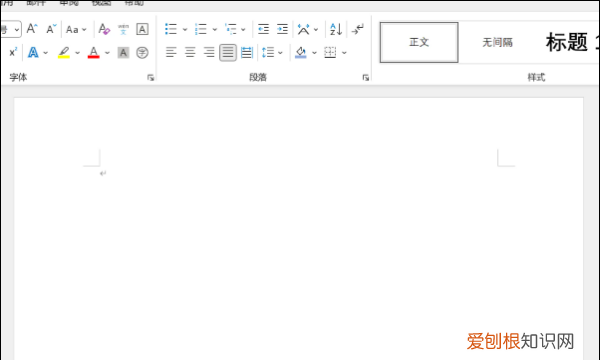Apply the borders icon

coord(330,52)
